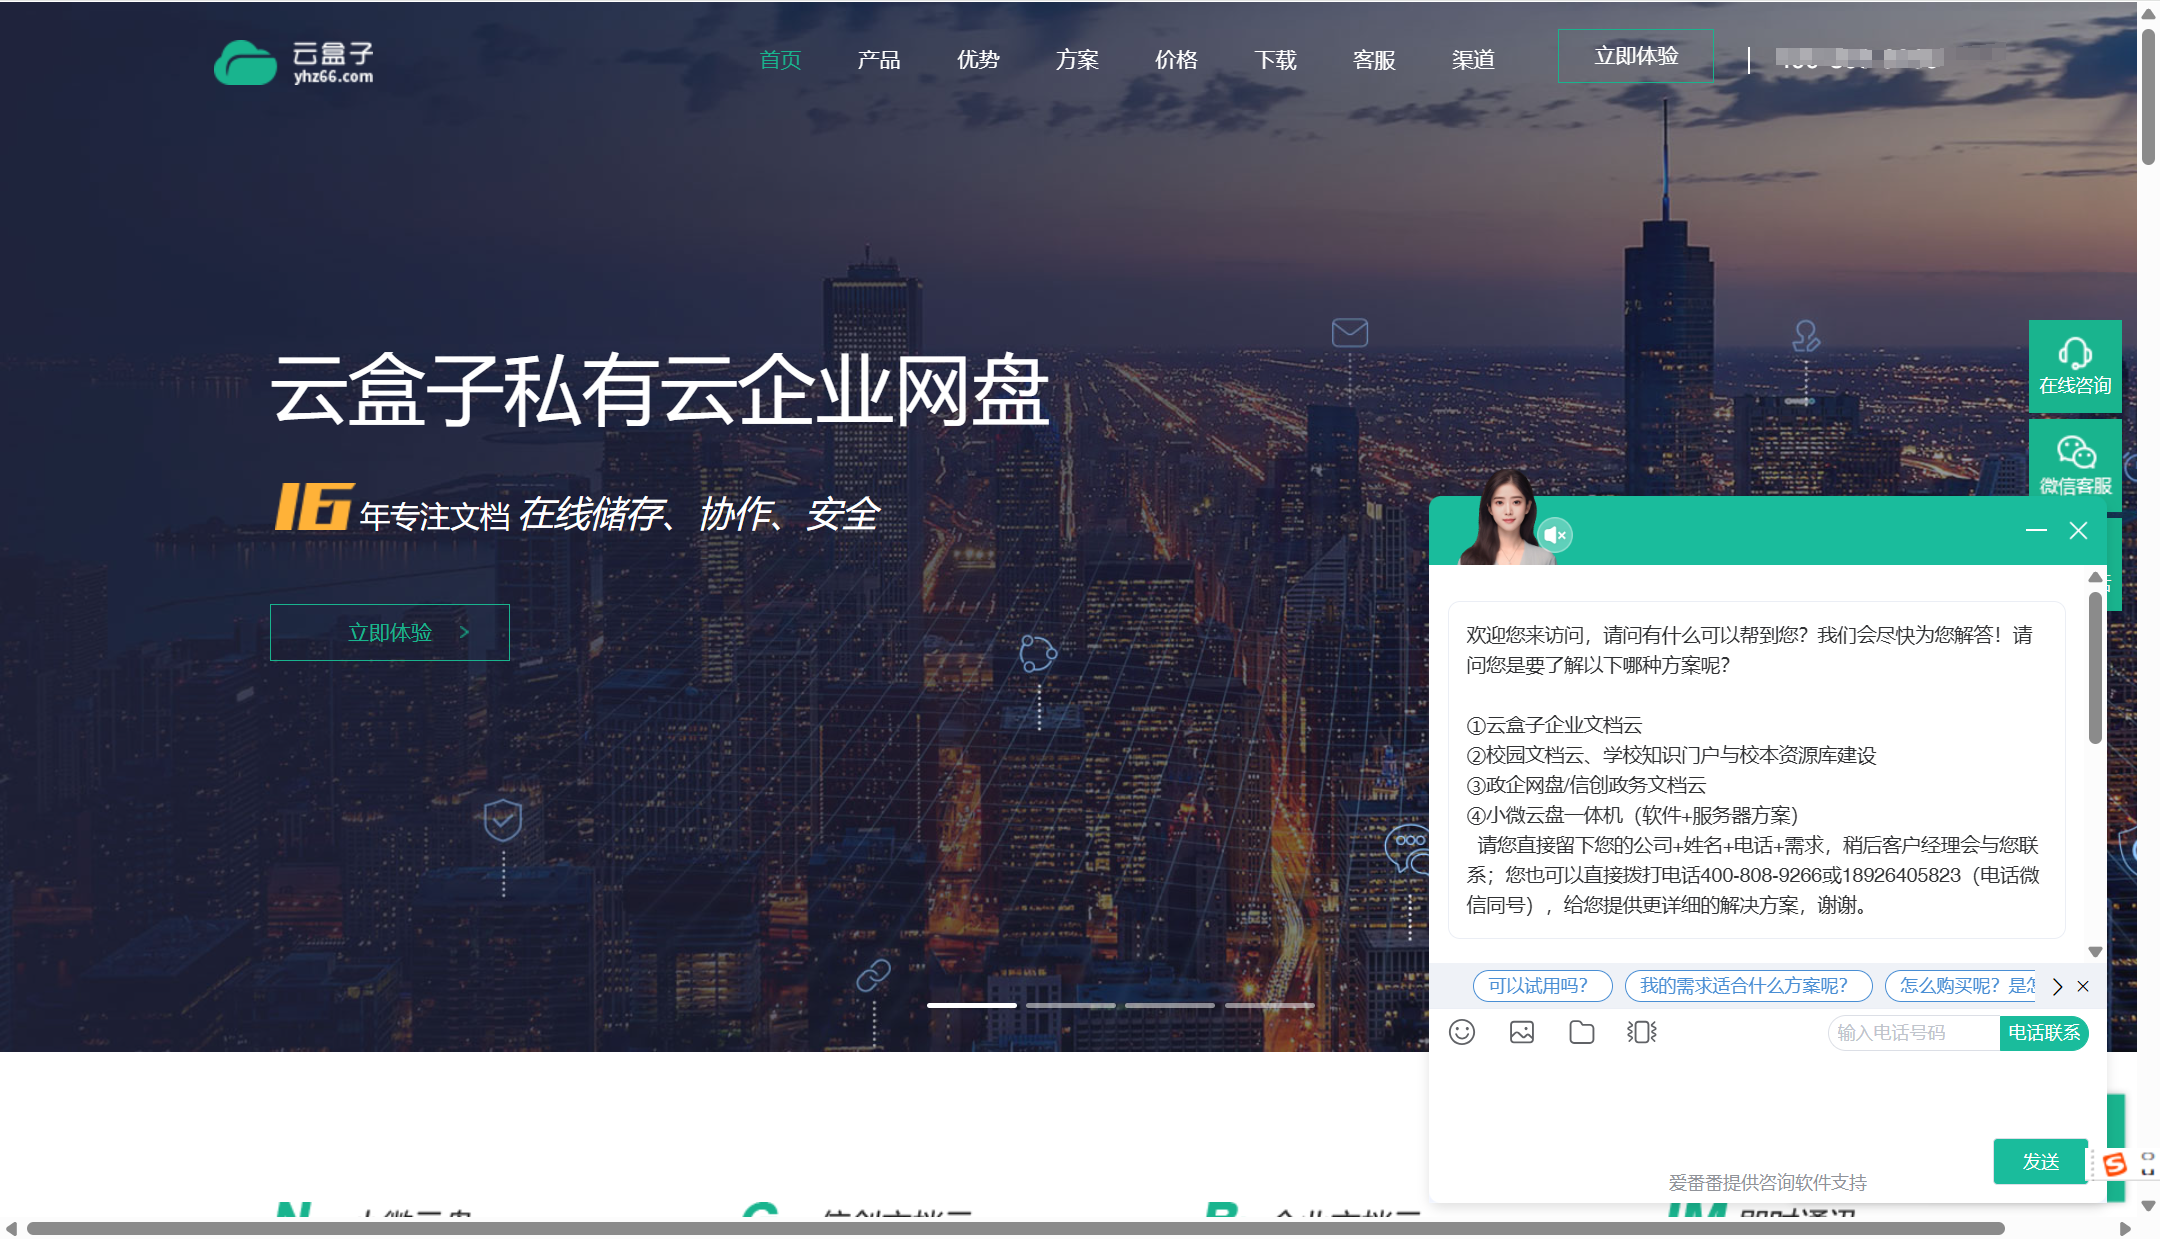Click the 立即体验 hero button
This screenshot has width=2160, height=1239.
389,632
